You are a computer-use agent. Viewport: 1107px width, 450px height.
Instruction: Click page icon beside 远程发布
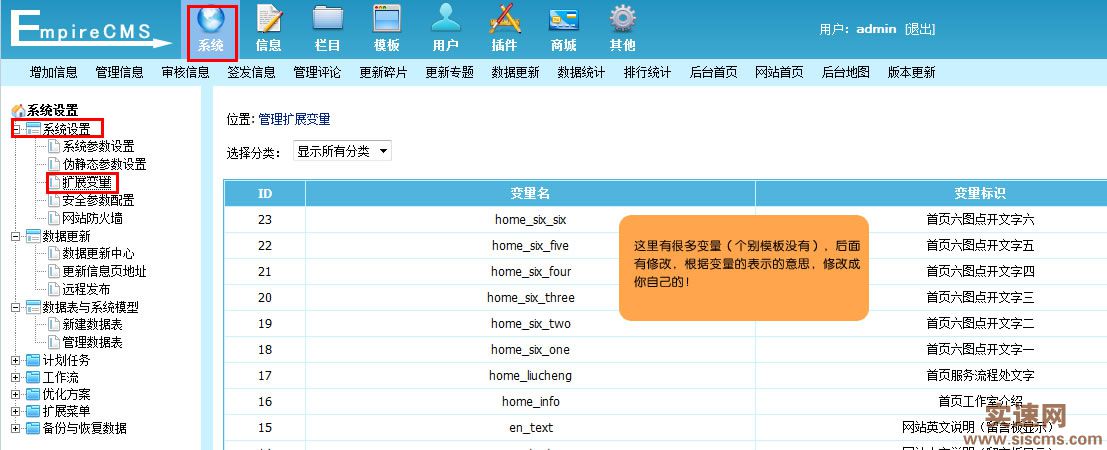coord(54,289)
